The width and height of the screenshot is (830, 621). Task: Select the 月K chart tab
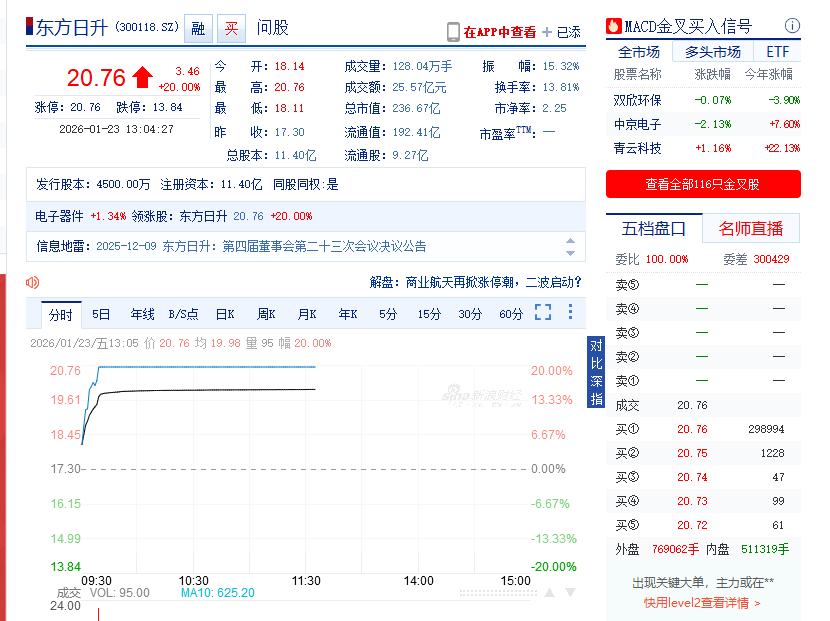307,314
